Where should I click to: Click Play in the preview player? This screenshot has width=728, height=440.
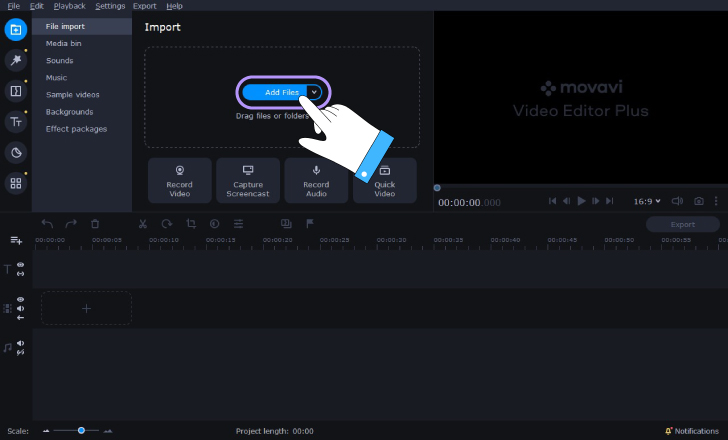(x=581, y=201)
